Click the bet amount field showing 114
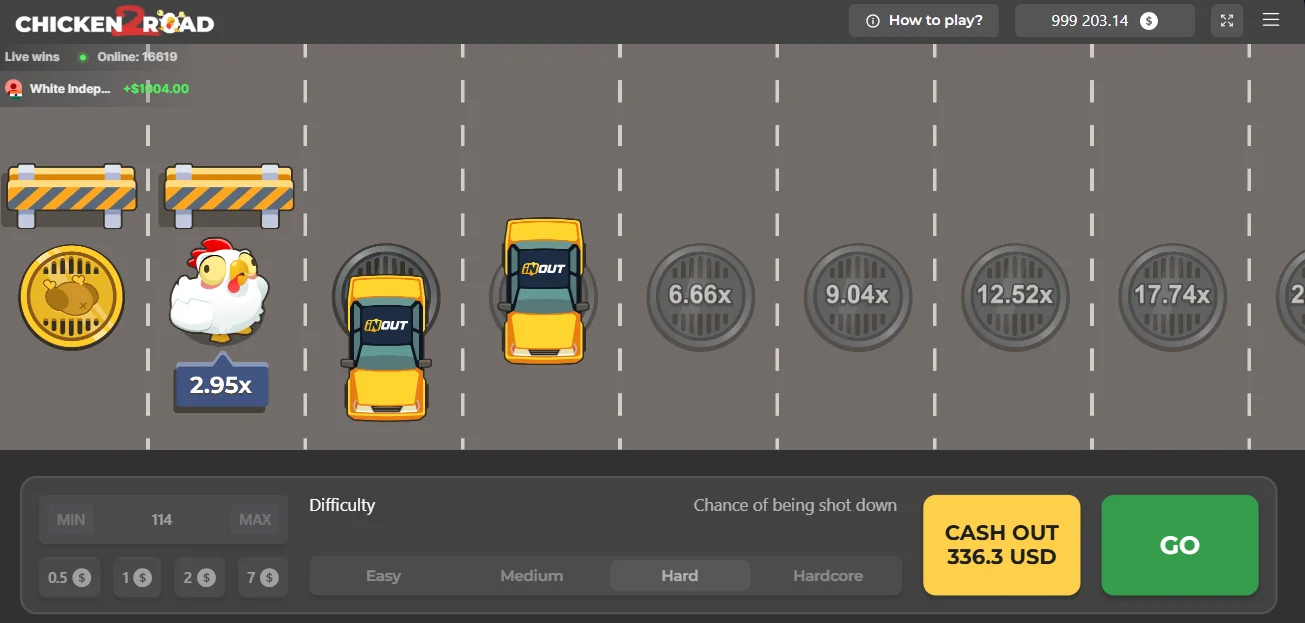Screen dimensions: 1305x623 pyautogui.click(x=162, y=520)
